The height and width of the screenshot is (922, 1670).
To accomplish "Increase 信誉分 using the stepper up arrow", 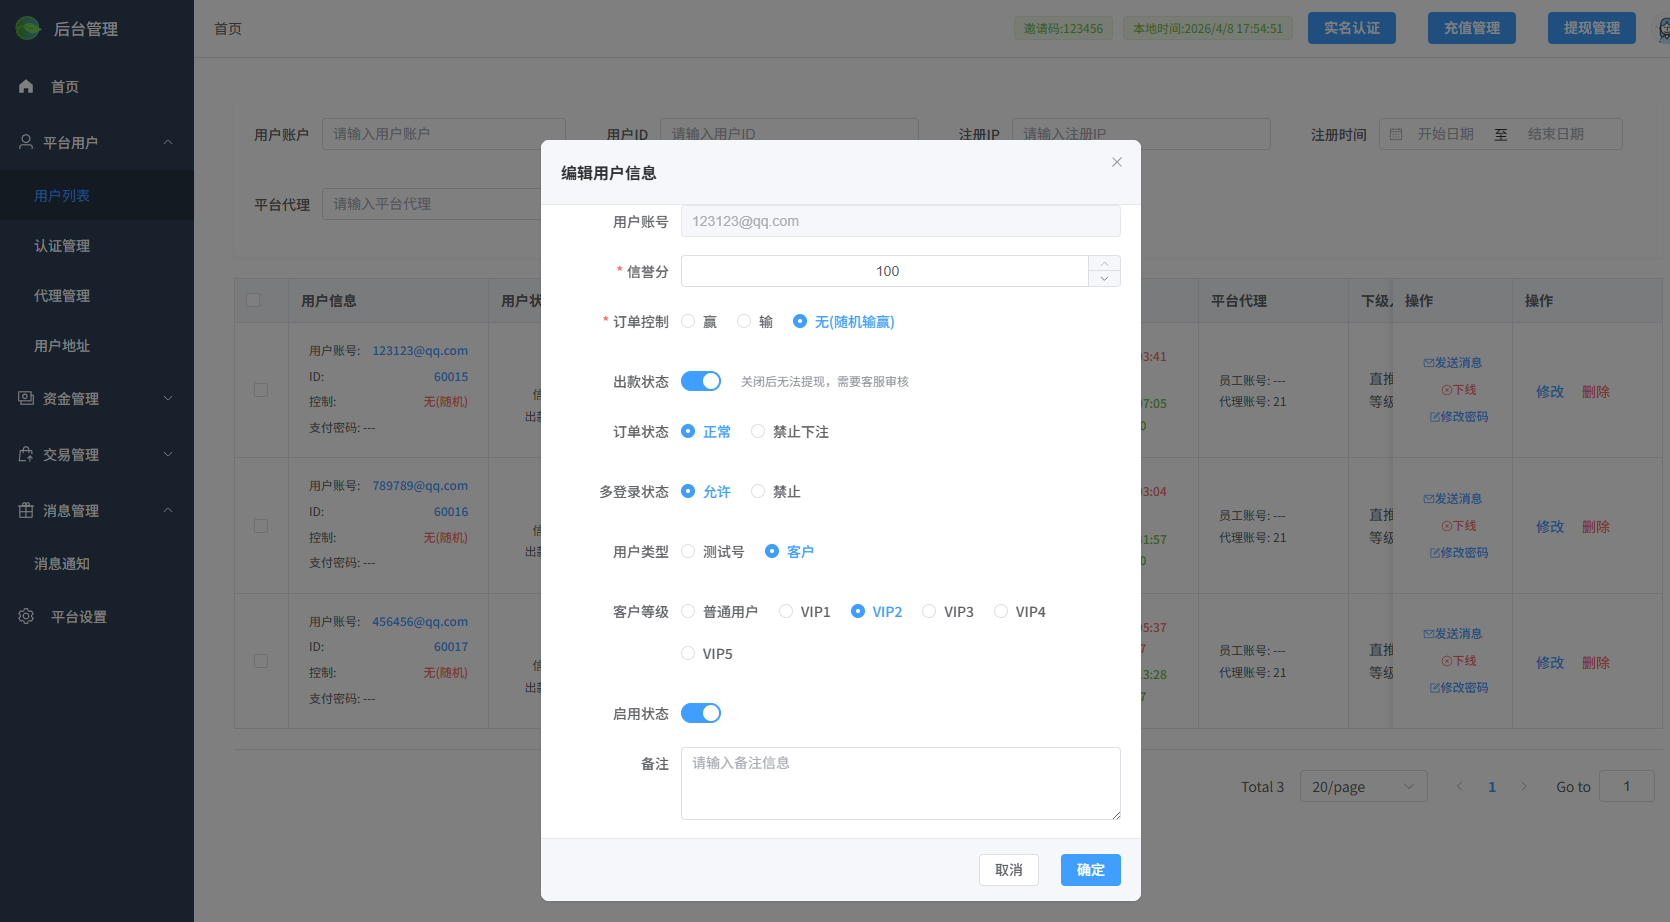I will tap(1104, 263).
